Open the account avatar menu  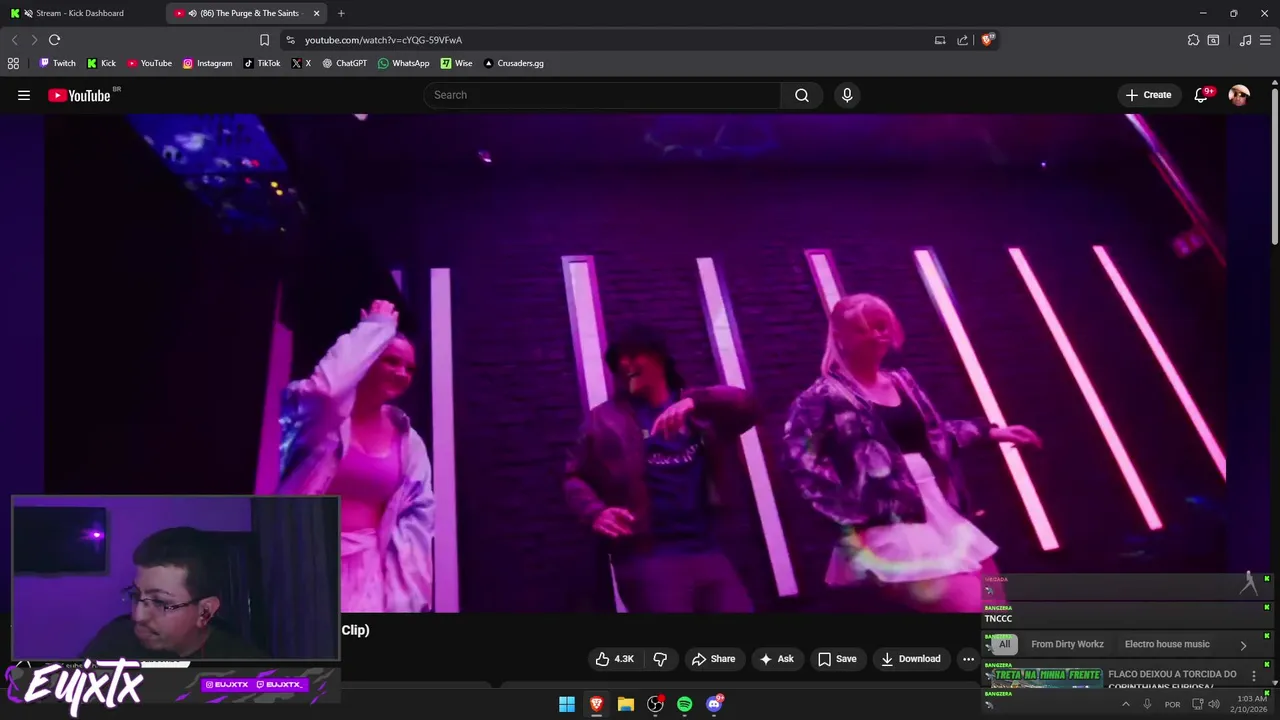point(1239,95)
